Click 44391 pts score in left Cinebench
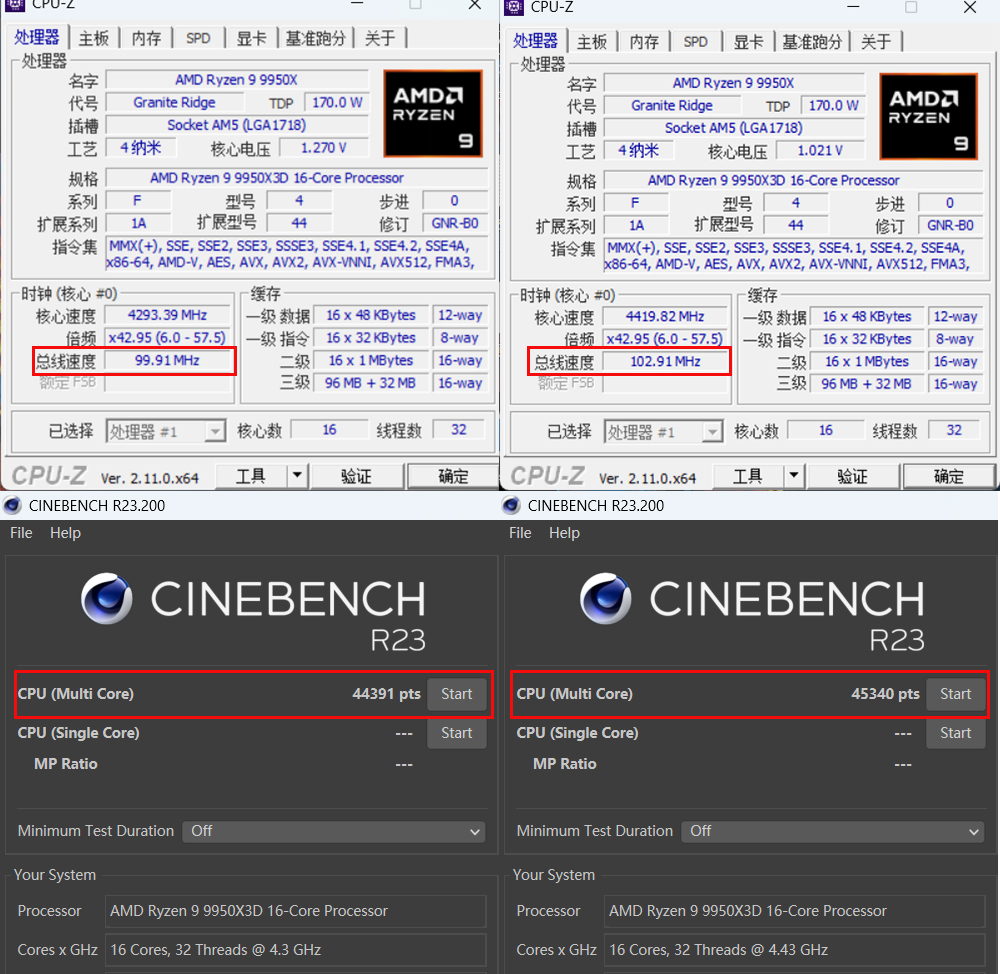The width and height of the screenshot is (1000, 974). coord(386,694)
